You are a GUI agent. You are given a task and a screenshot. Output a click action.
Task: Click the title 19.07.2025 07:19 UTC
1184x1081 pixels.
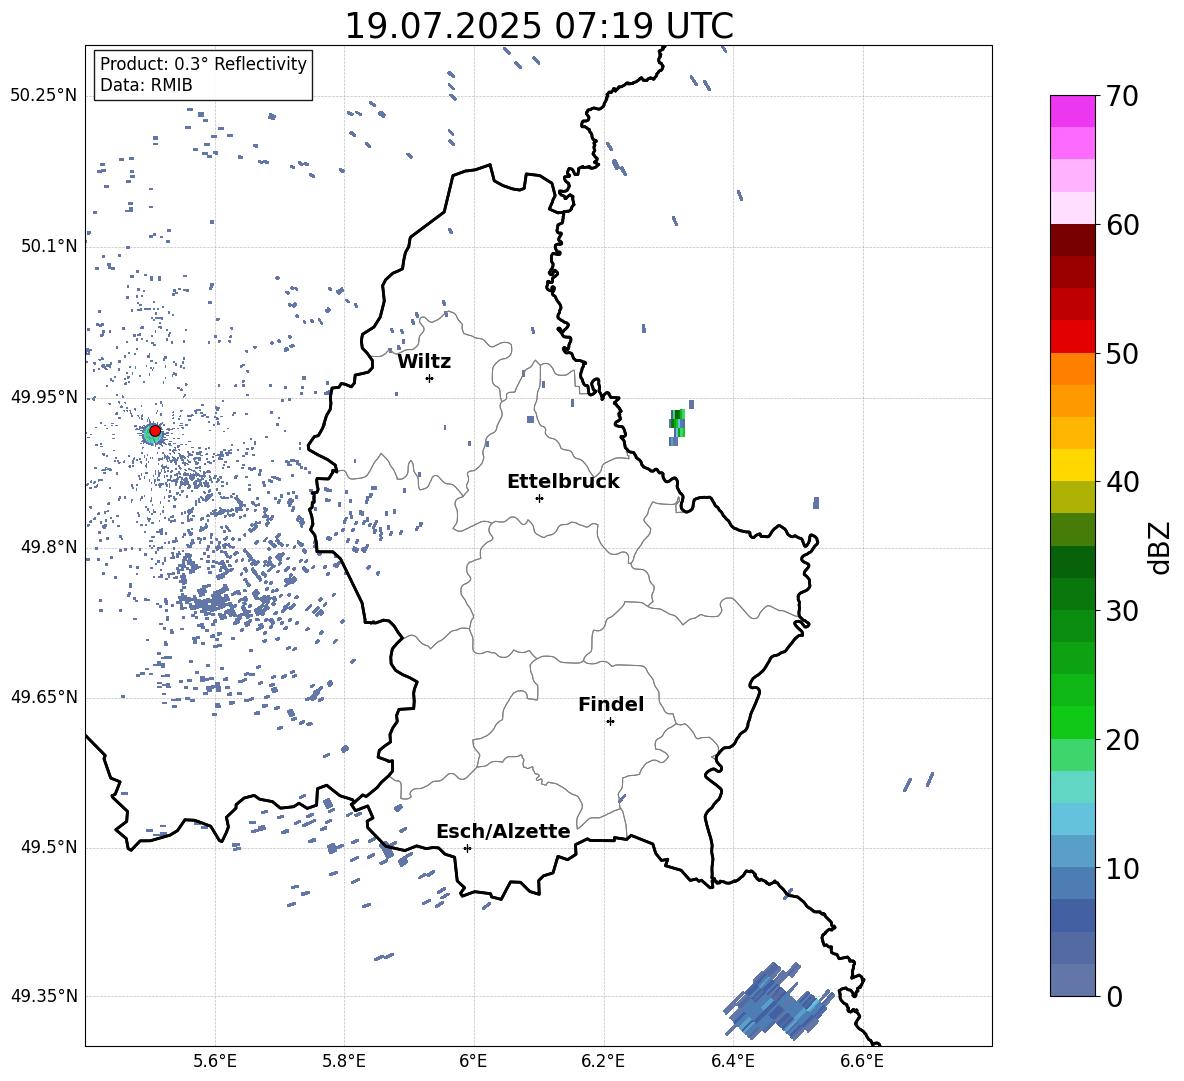(539, 26)
